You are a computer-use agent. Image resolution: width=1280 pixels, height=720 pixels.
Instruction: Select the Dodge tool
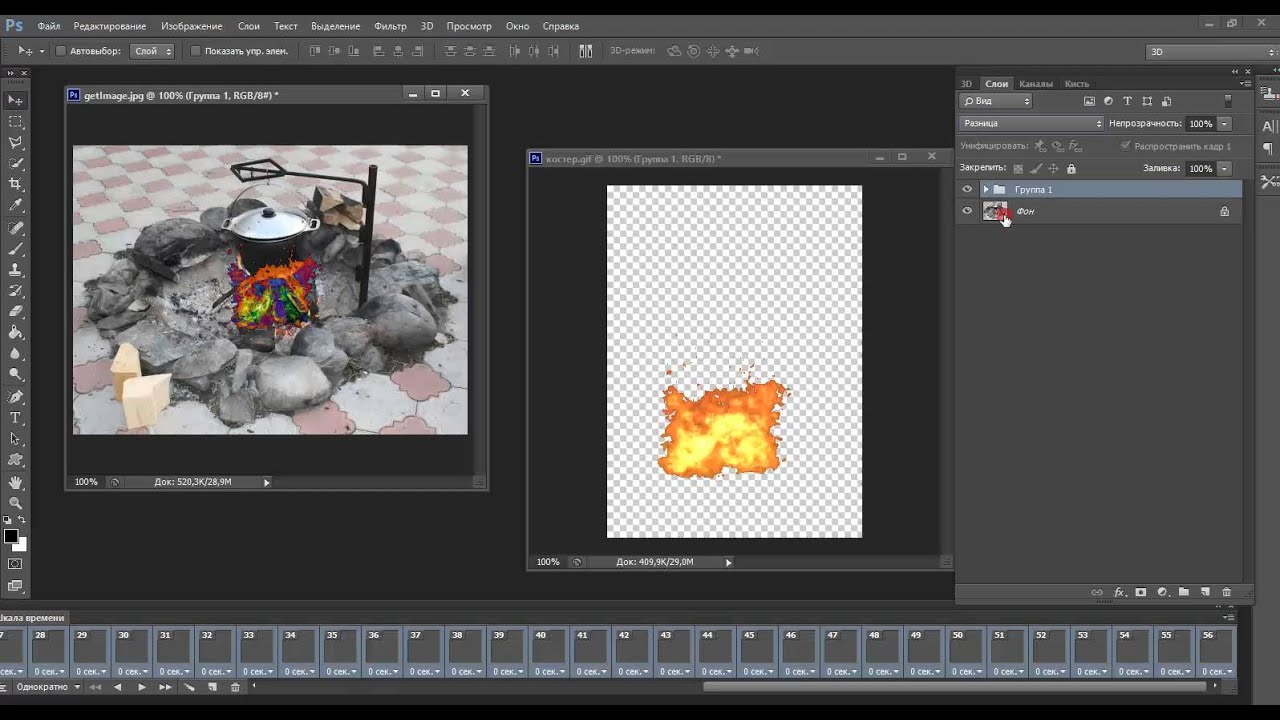tap(15, 374)
